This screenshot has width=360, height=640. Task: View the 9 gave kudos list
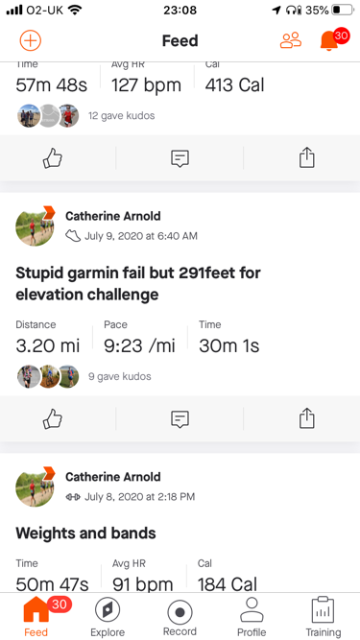coord(120,376)
